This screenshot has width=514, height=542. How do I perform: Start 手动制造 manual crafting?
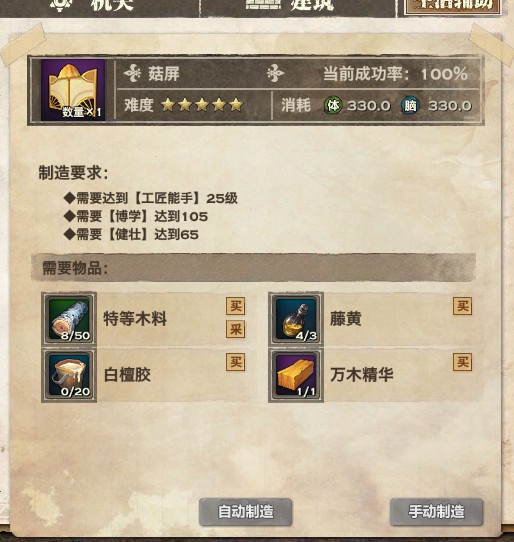436,512
